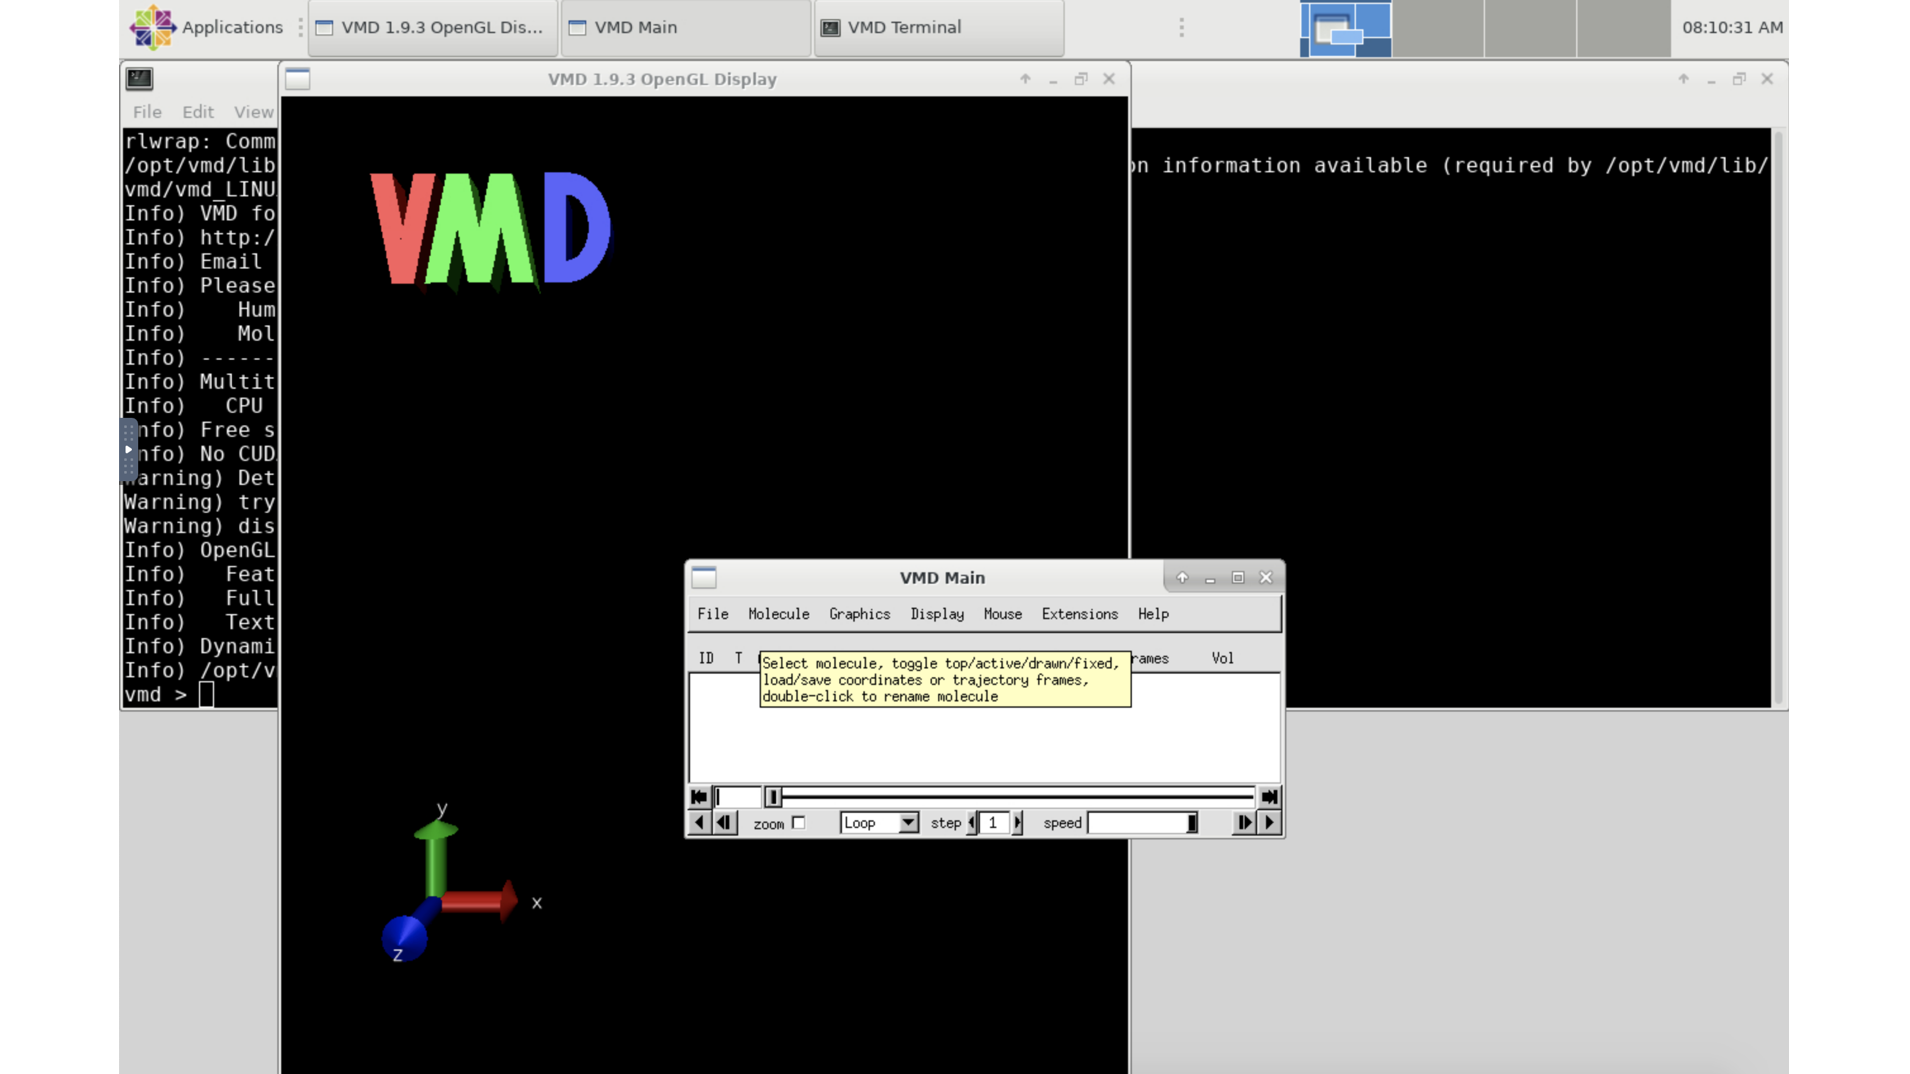Step back one frame
The width and height of the screenshot is (1910, 1074).
[725, 823]
